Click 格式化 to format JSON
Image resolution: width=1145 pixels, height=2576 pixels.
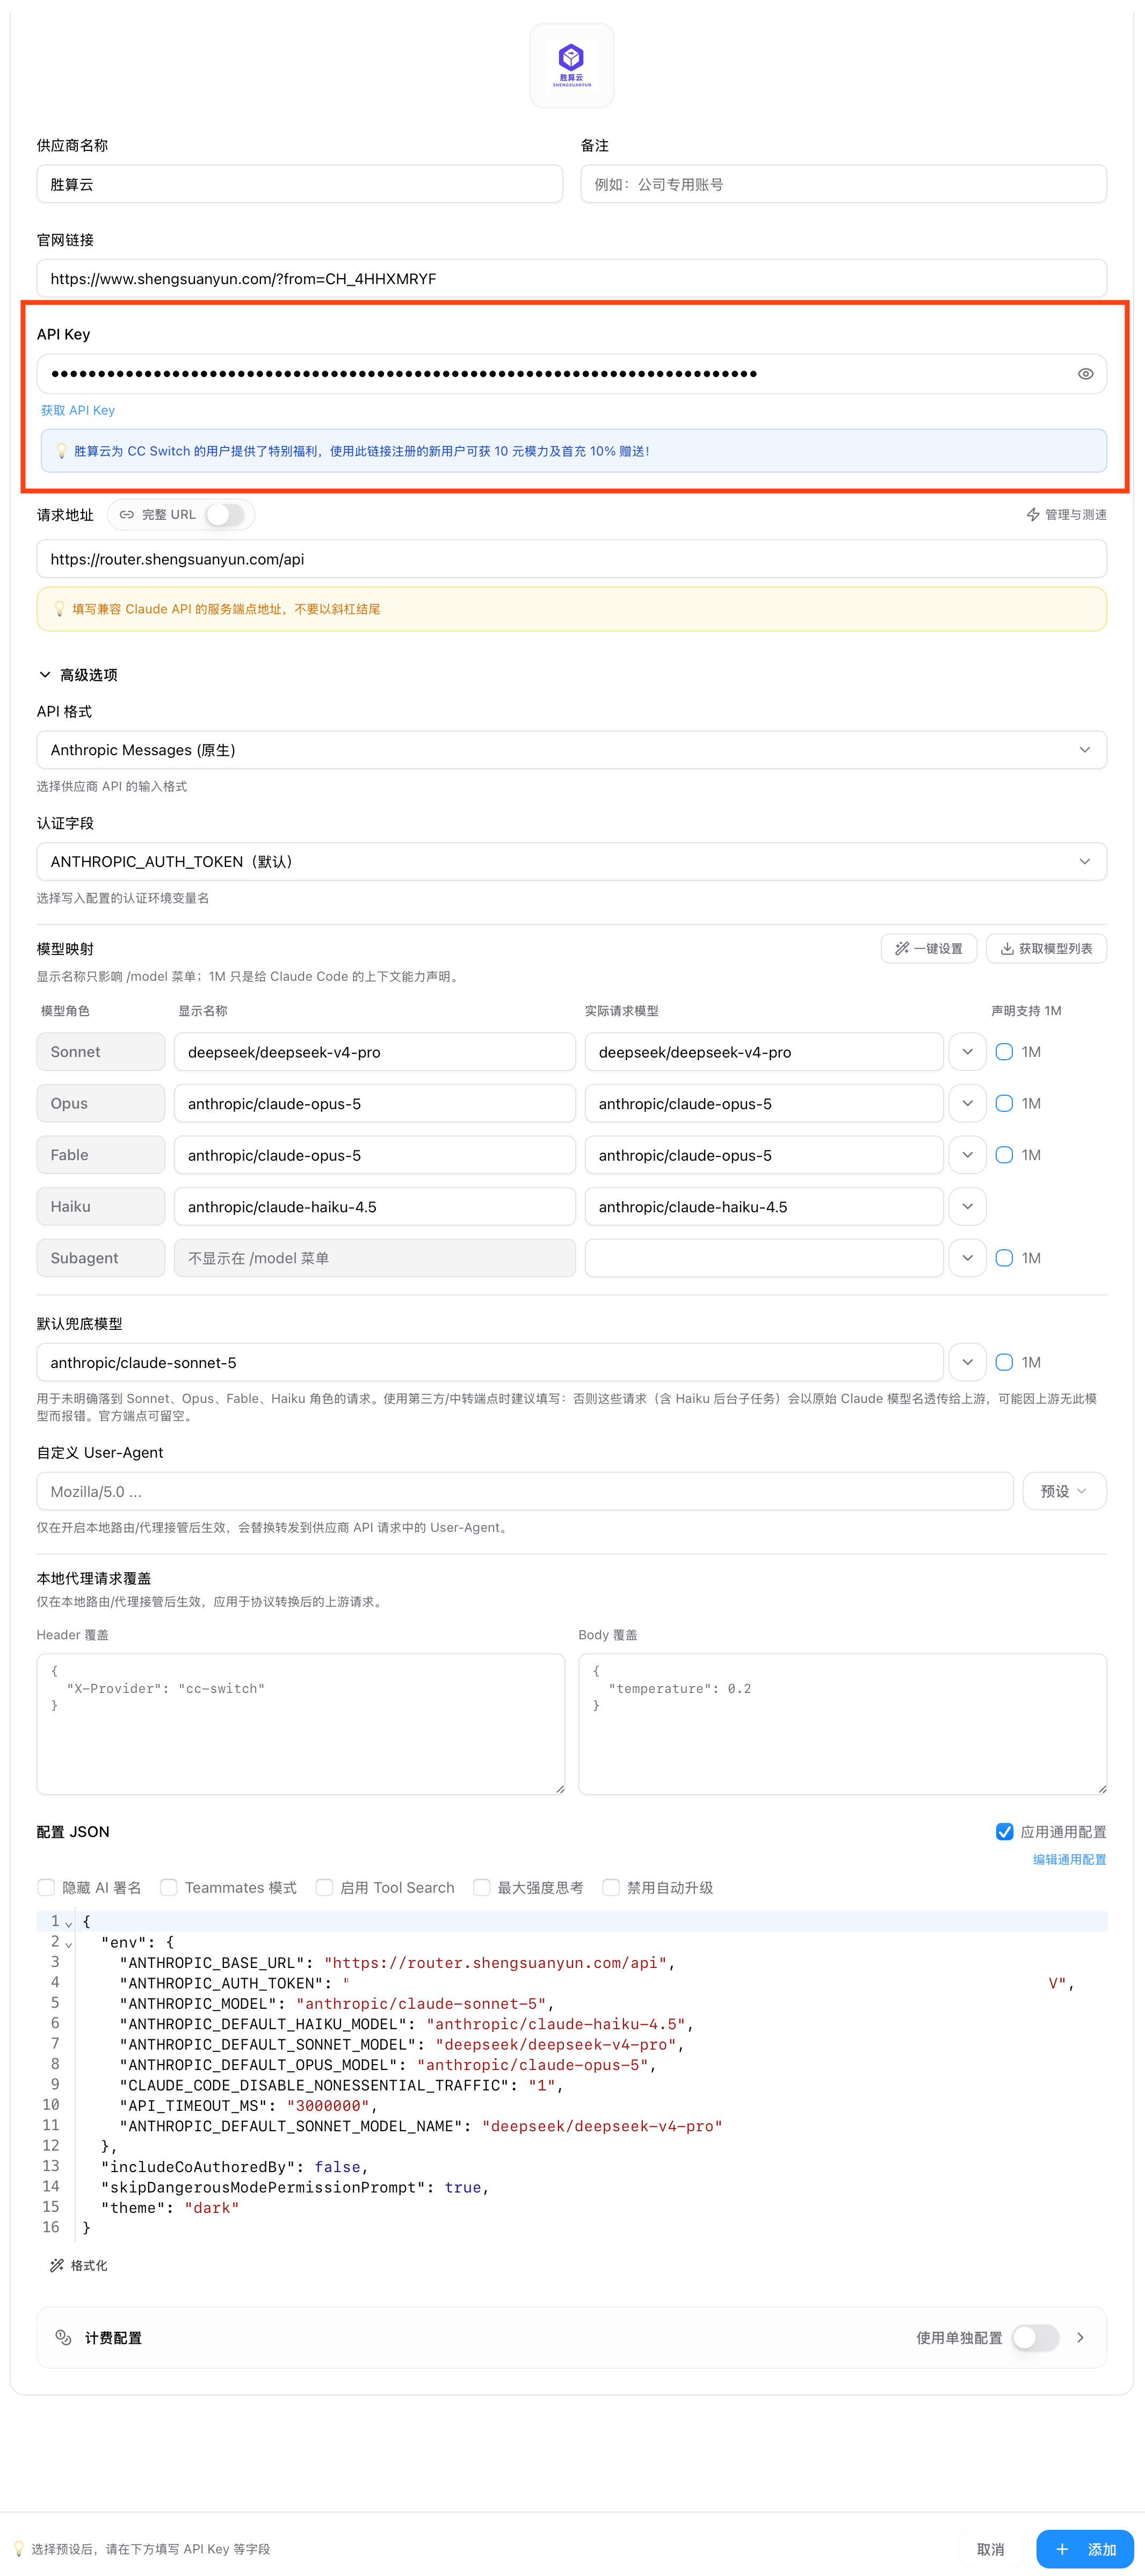(x=79, y=2265)
